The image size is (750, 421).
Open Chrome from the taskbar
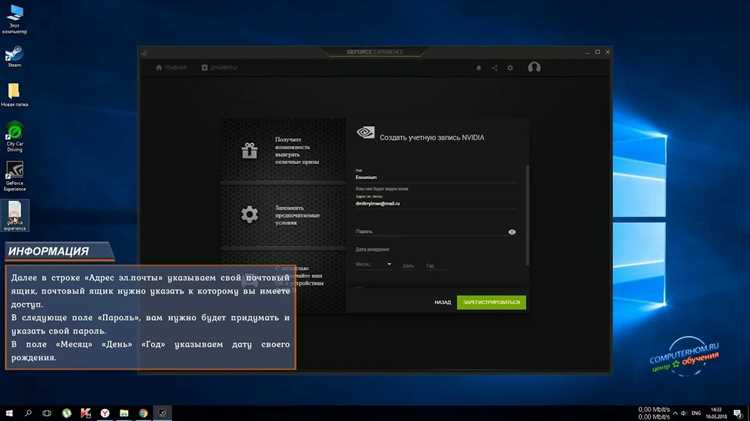coord(143,413)
